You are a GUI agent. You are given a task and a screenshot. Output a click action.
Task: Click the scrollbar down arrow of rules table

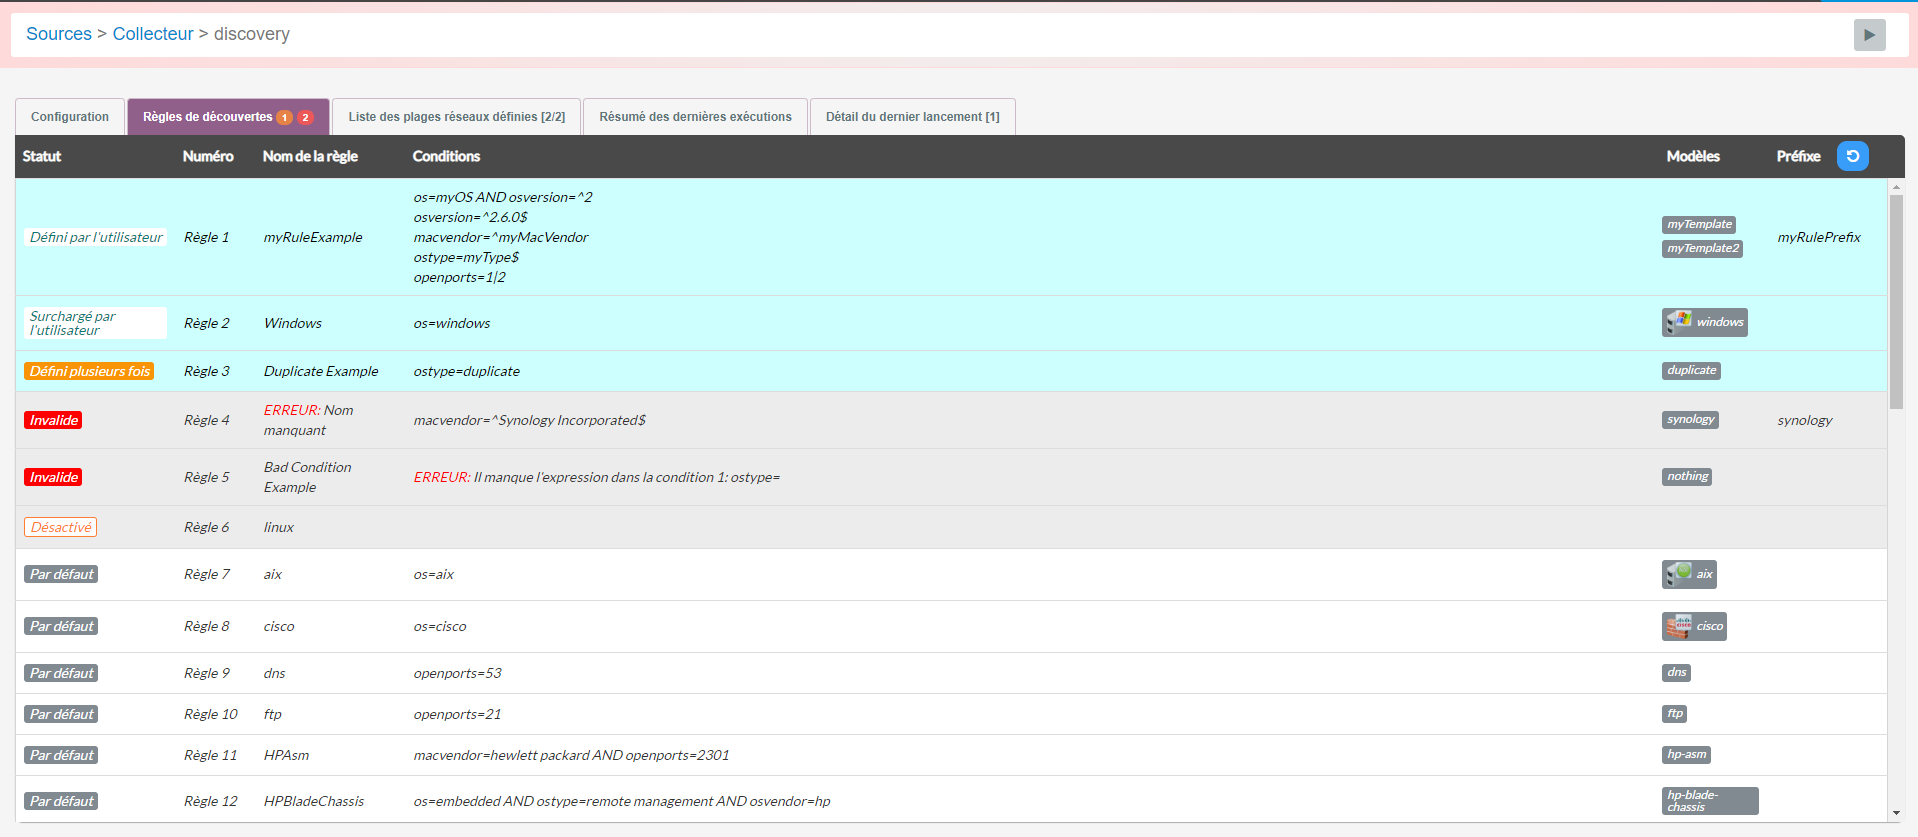point(1896,814)
